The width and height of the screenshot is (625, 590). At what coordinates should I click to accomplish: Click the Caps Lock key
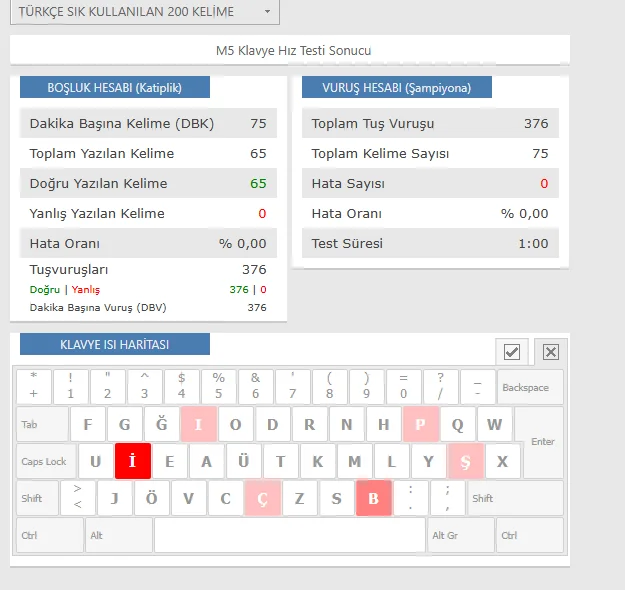(46, 461)
